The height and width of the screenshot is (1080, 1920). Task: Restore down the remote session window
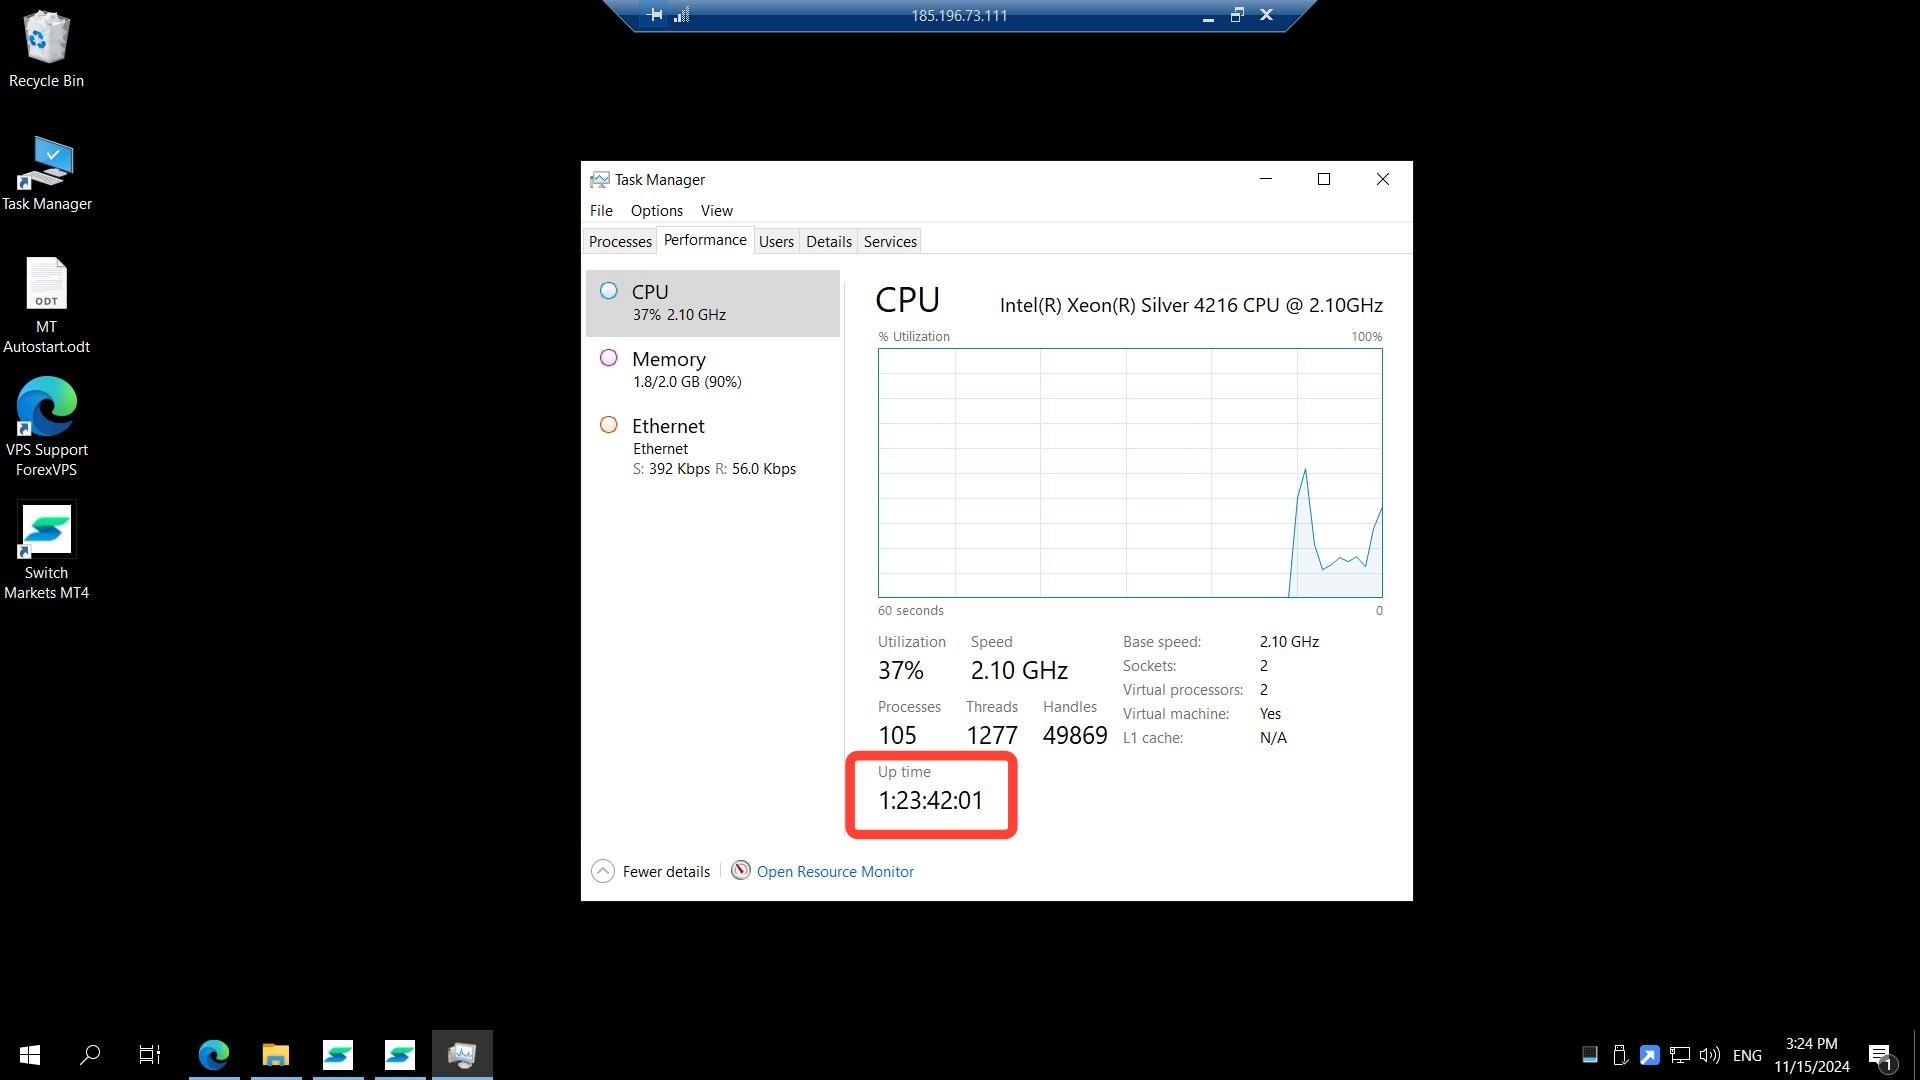click(x=1237, y=15)
